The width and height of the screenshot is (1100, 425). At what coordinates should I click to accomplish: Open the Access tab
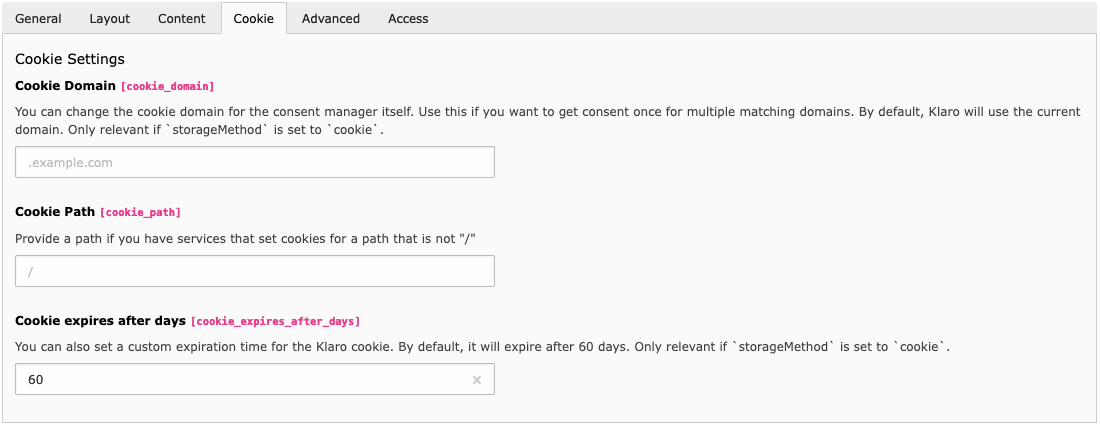pos(408,18)
